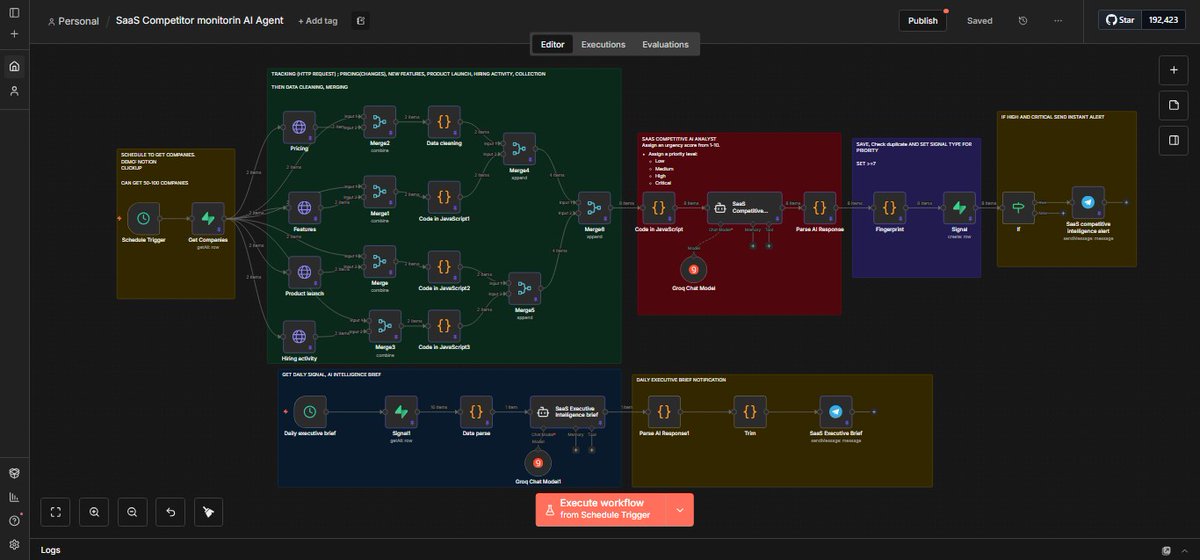The height and width of the screenshot is (560, 1200).
Task: Click the add node plus button
Action: [1174, 70]
